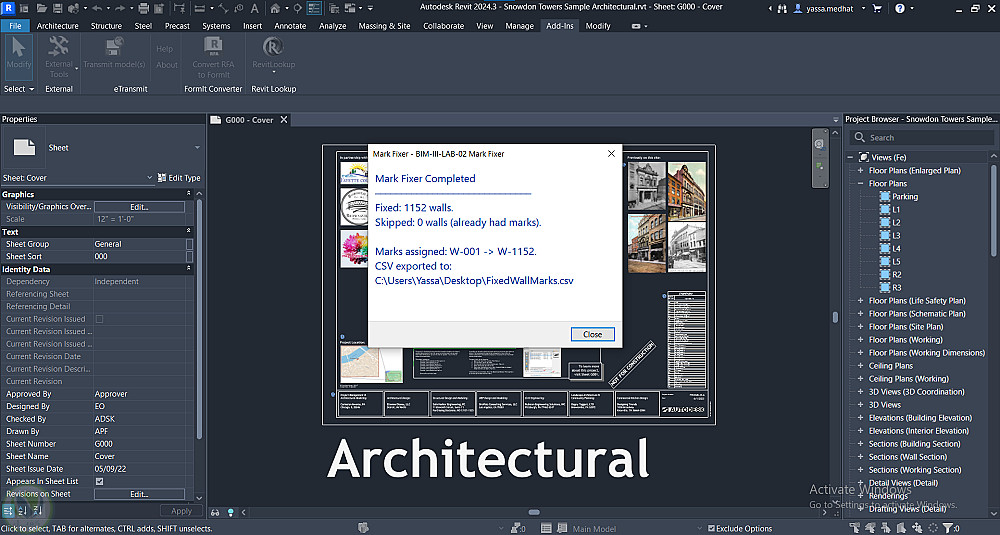Viewport: 1000px width, 535px height.
Task: Select the L3 floor plan in browser
Action: pyautogui.click(x=896, y=235)
